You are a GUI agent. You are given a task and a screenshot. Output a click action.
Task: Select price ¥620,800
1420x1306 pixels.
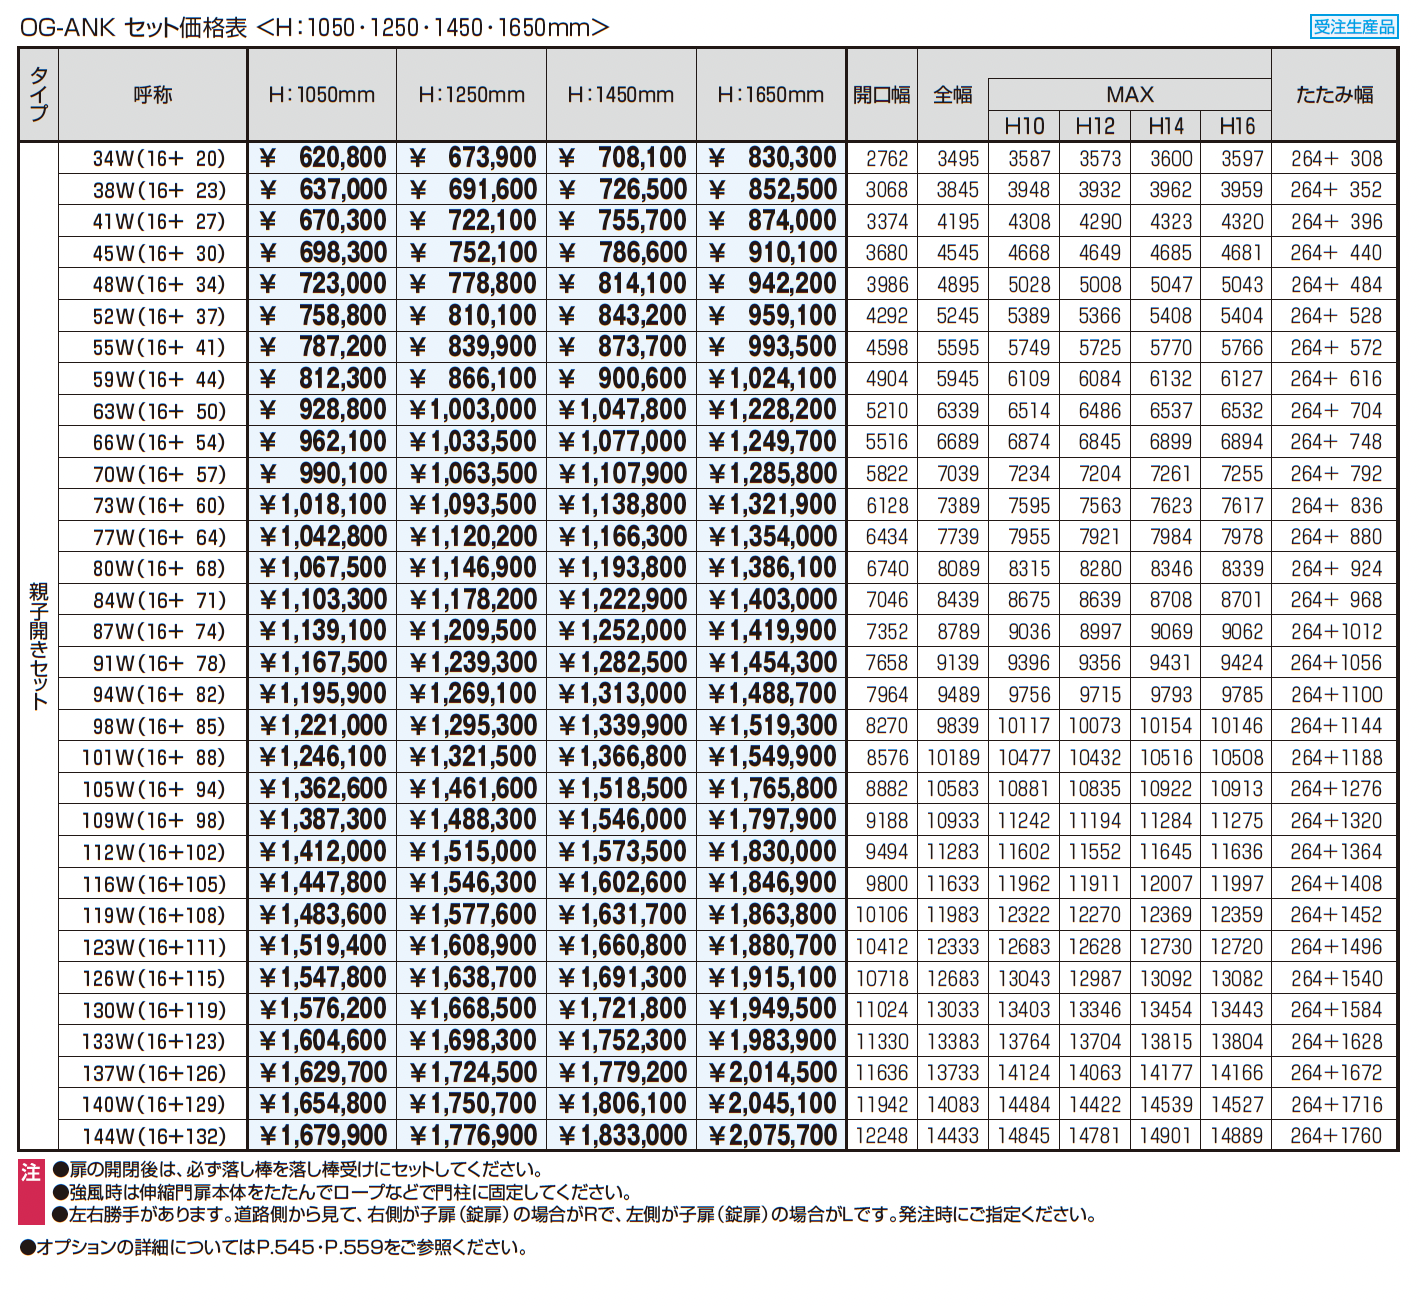click(x=322, y=158)
